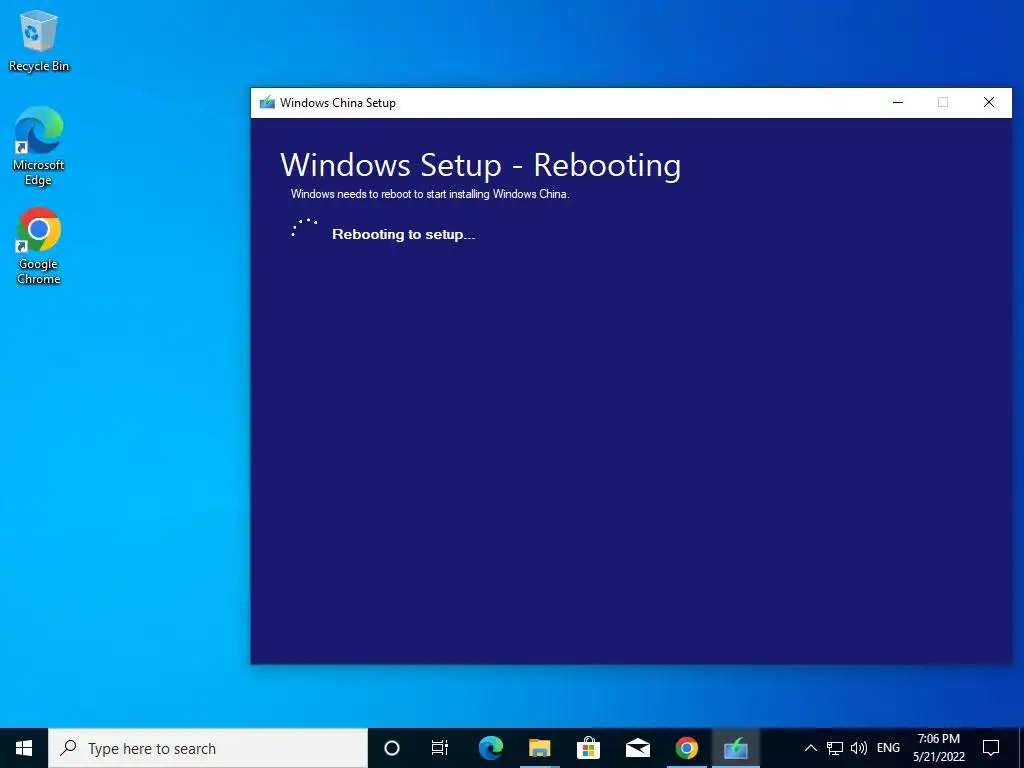
Task: Open the volume control tray icon
Action: (859, 748)
